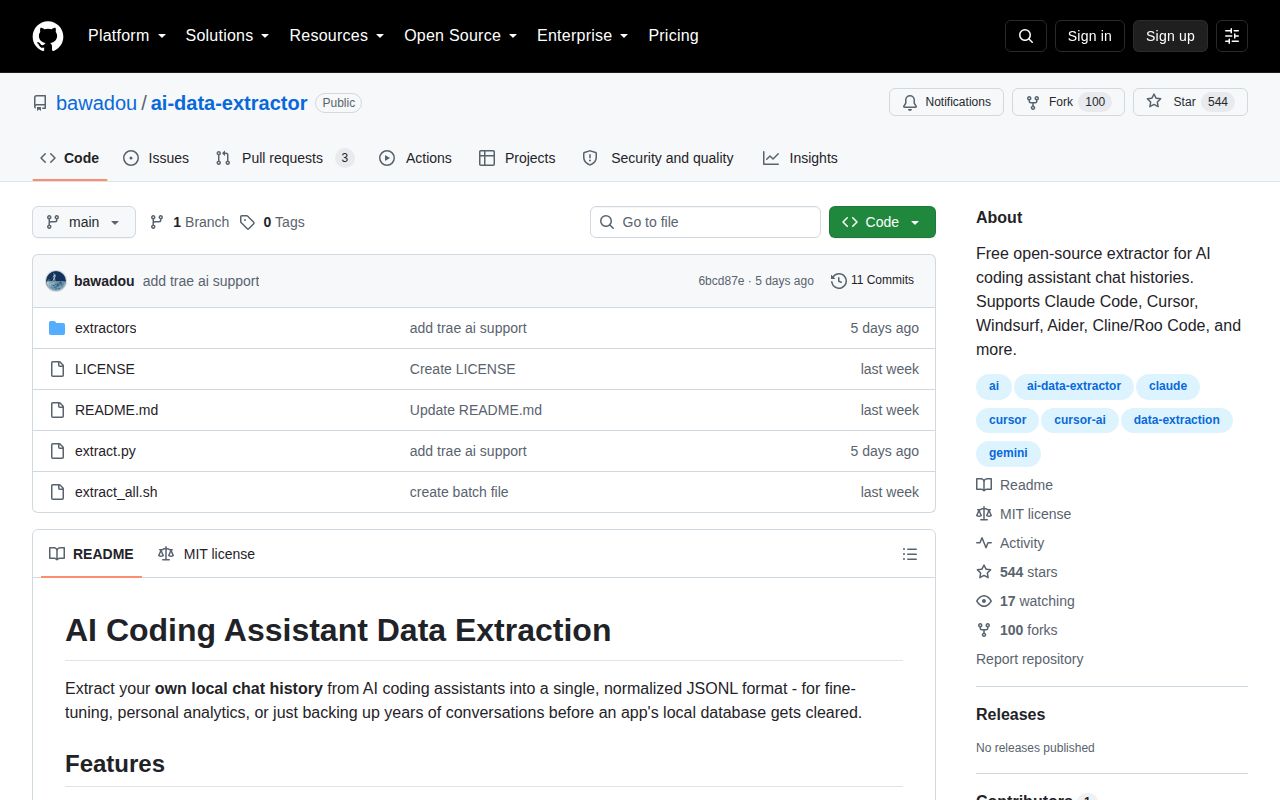The height and width of the screenshot is (800, 1280).
Task: Open the bawadou owner link
Action: pyautogui.click(x=96, y=103)
